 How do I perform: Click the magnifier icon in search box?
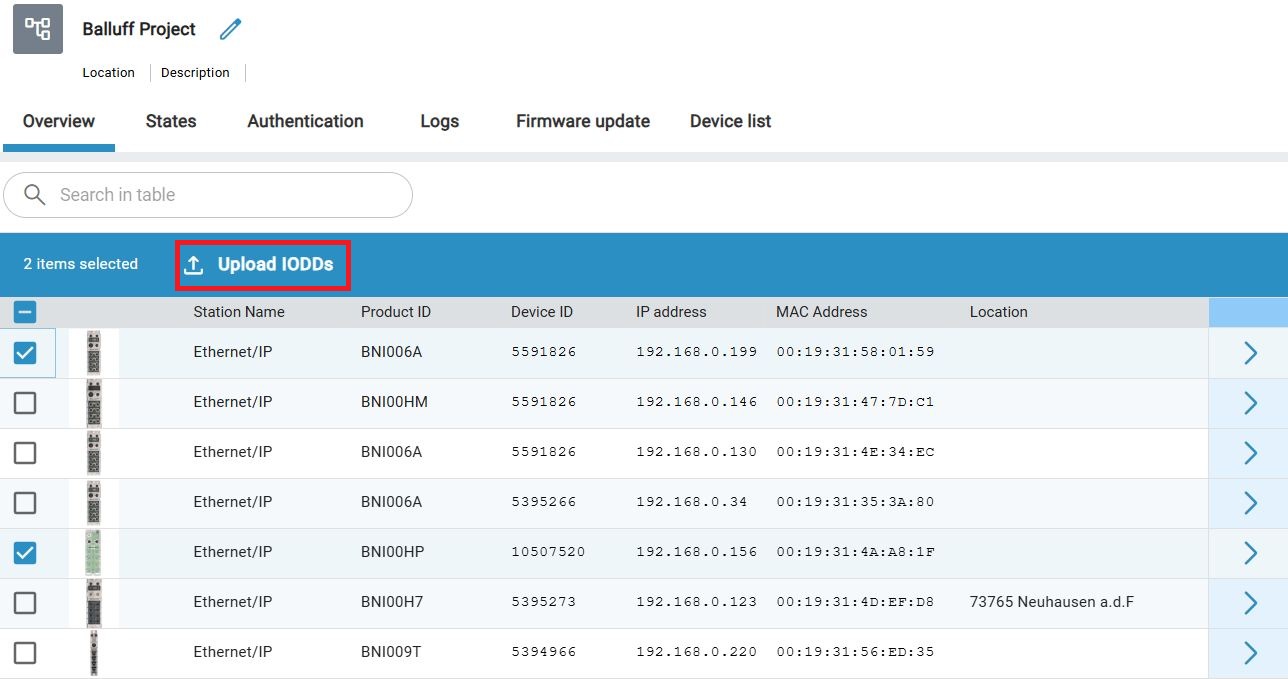tap(35, 195)
